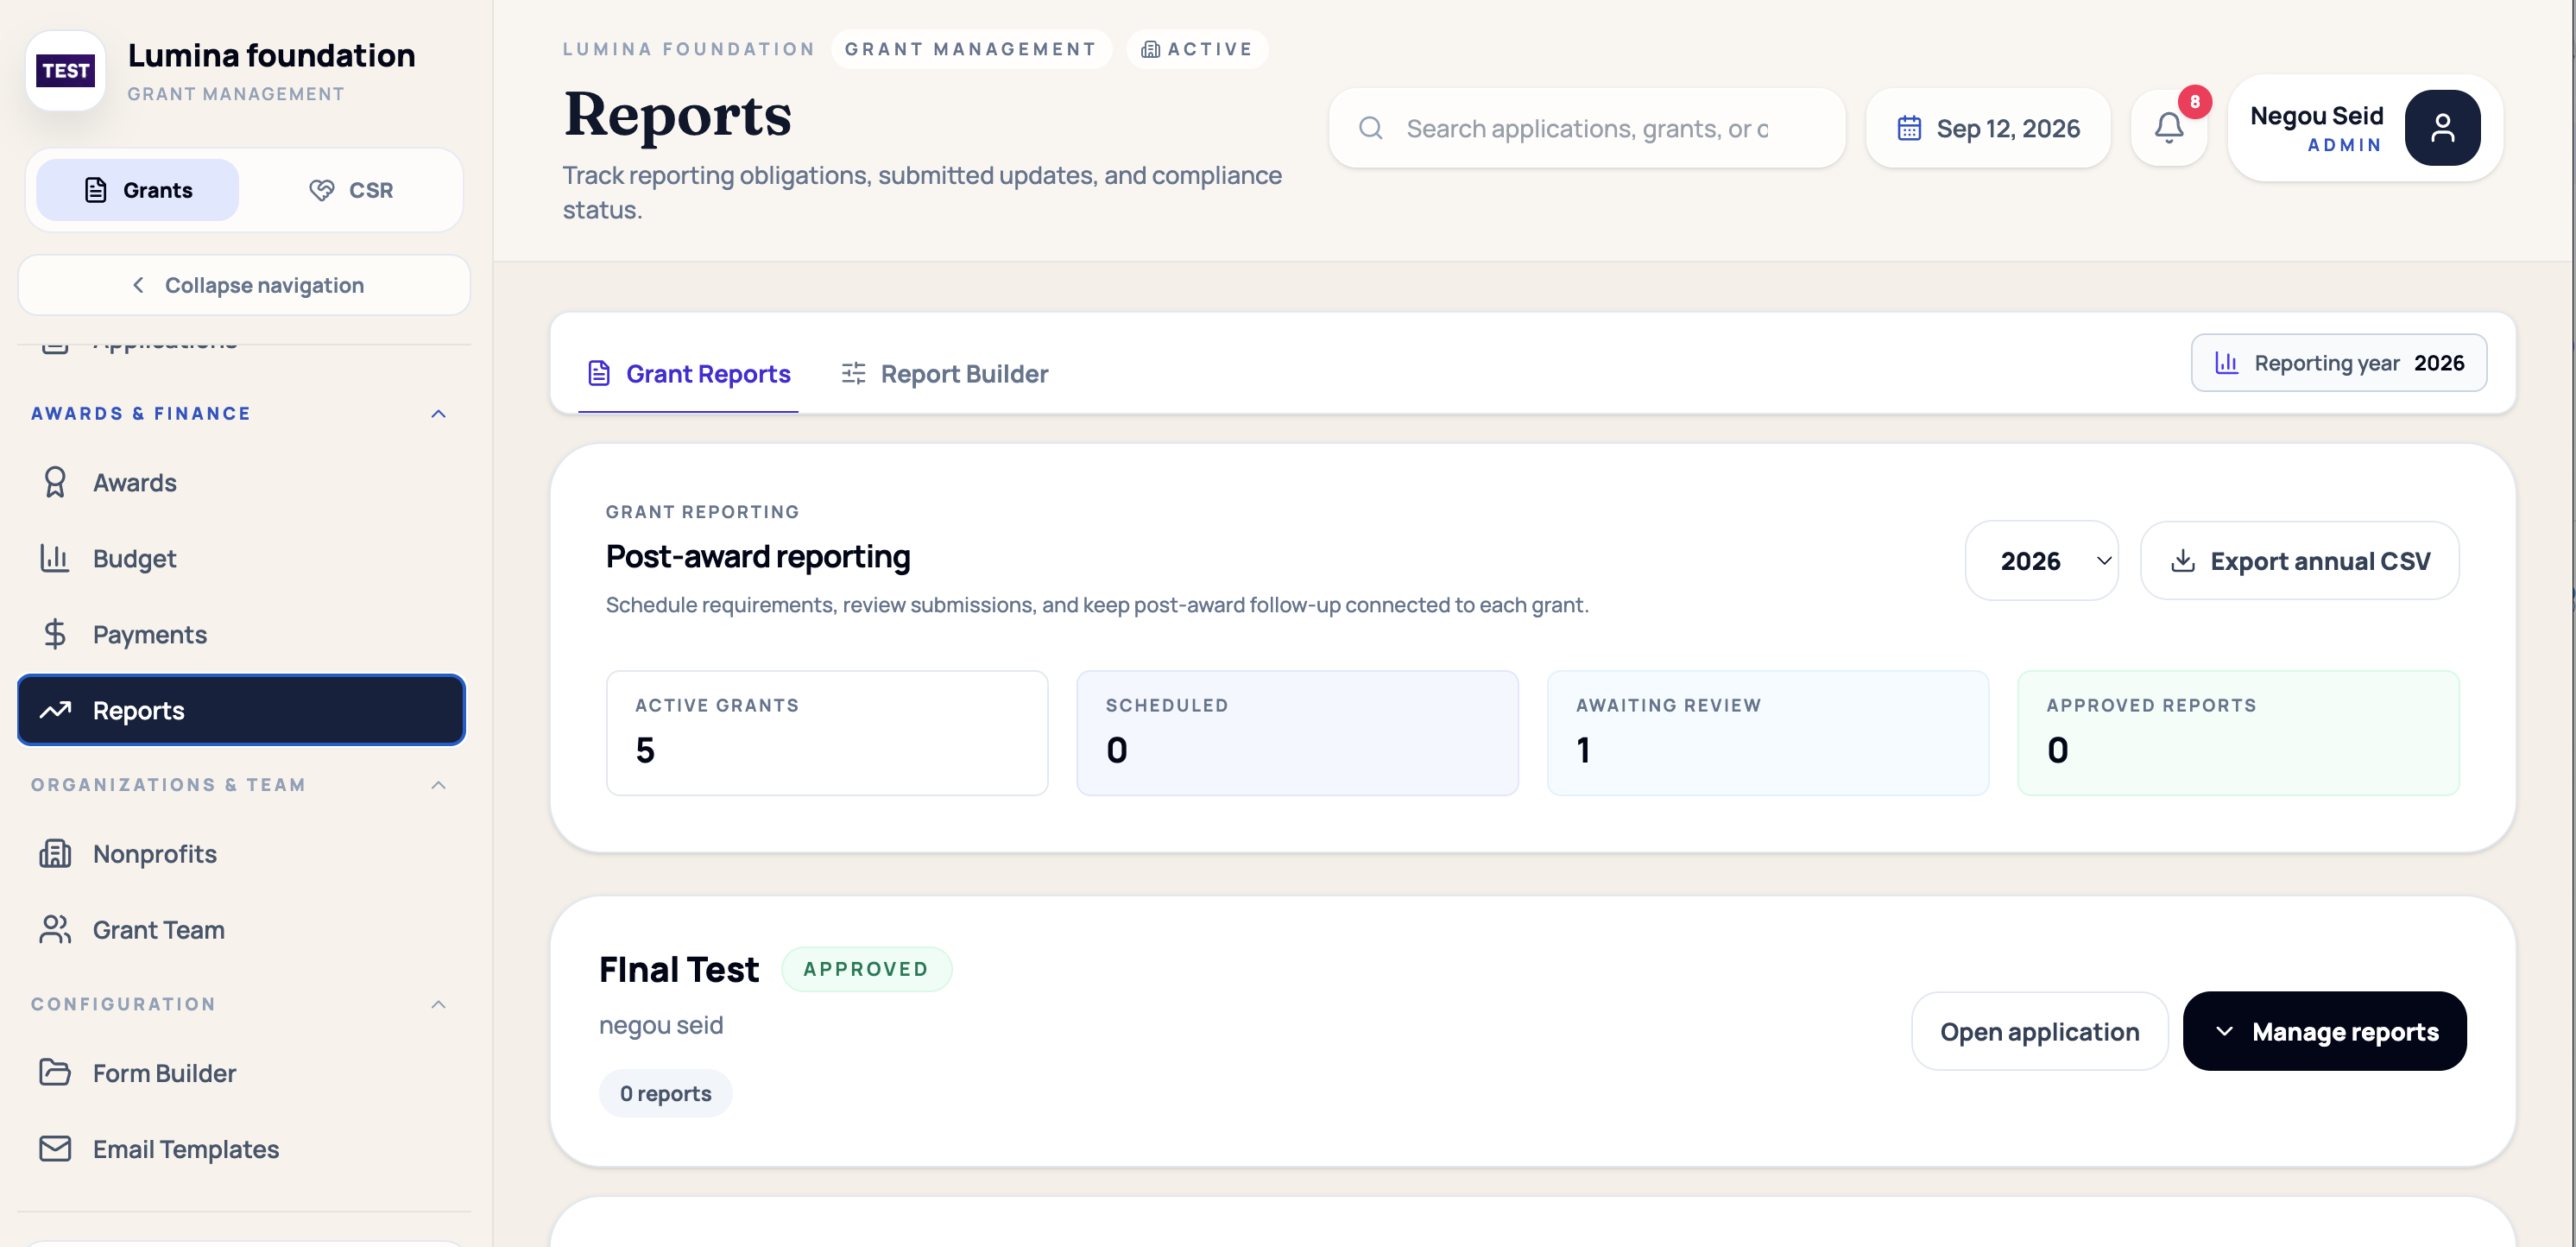The height and width of the screenshot is (1247, 2576).
Task: Click the search magnifier icon
Action: coord(1370,128)
